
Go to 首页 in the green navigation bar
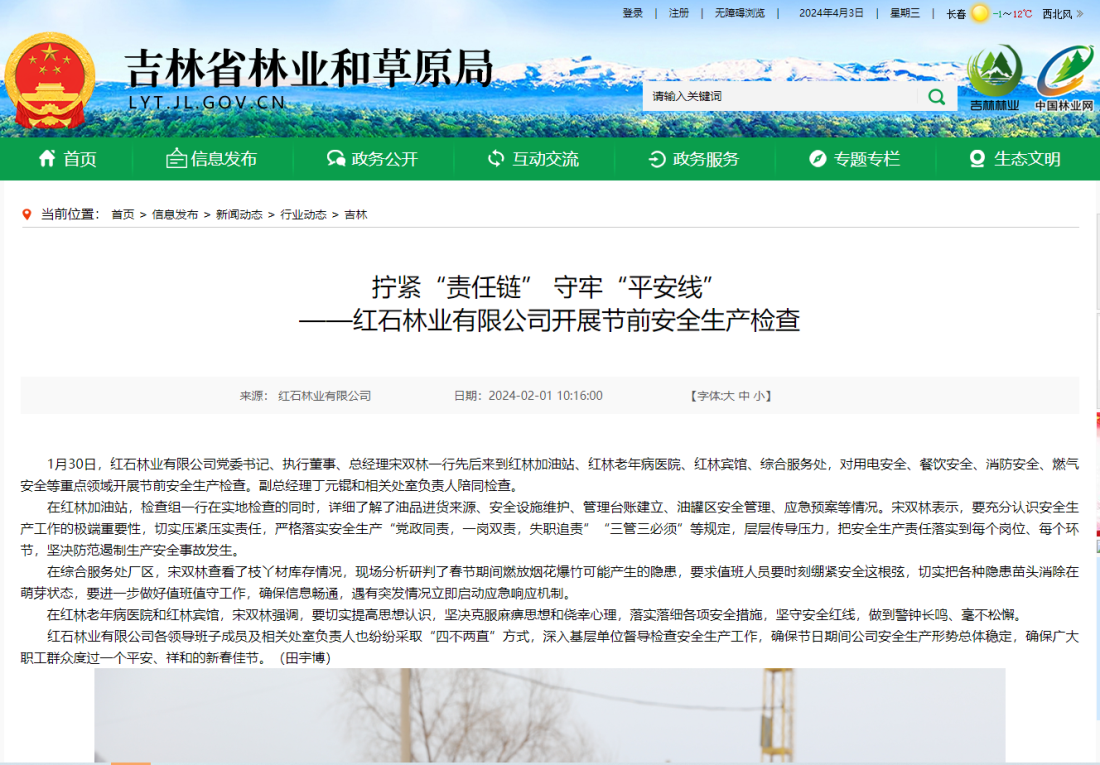pyautogui.click(x=67, y=159)
